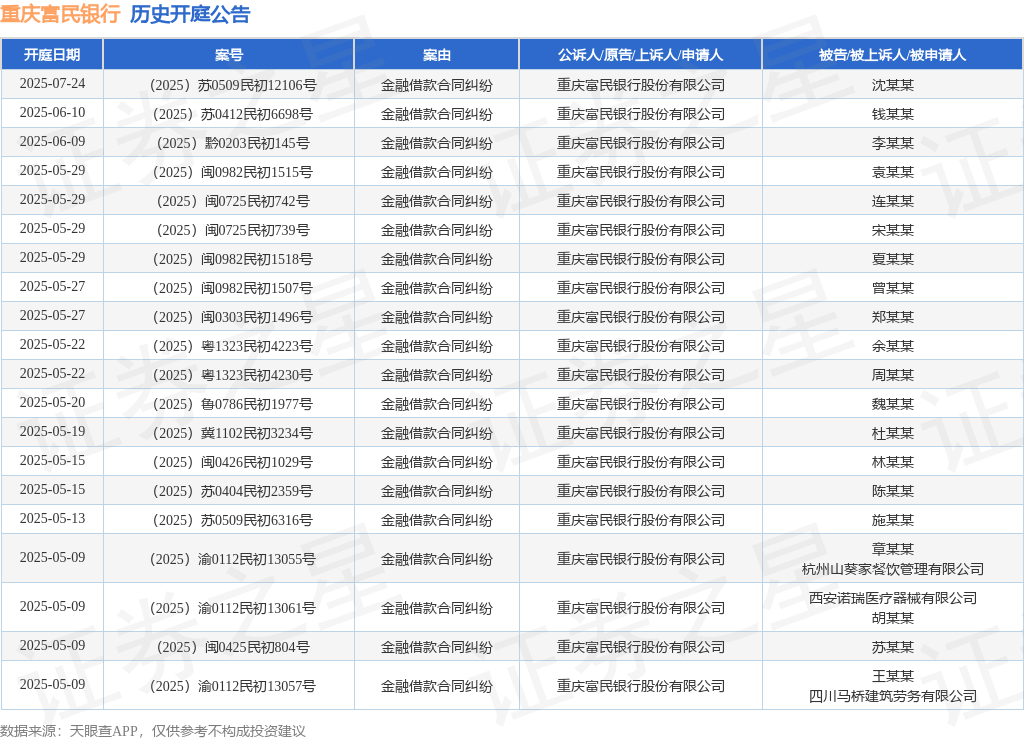The height and width of the screenshot is (740, 1024).
Task: Select the 被告/被上诉人/被申请人 column header
Action: point(892,55)
